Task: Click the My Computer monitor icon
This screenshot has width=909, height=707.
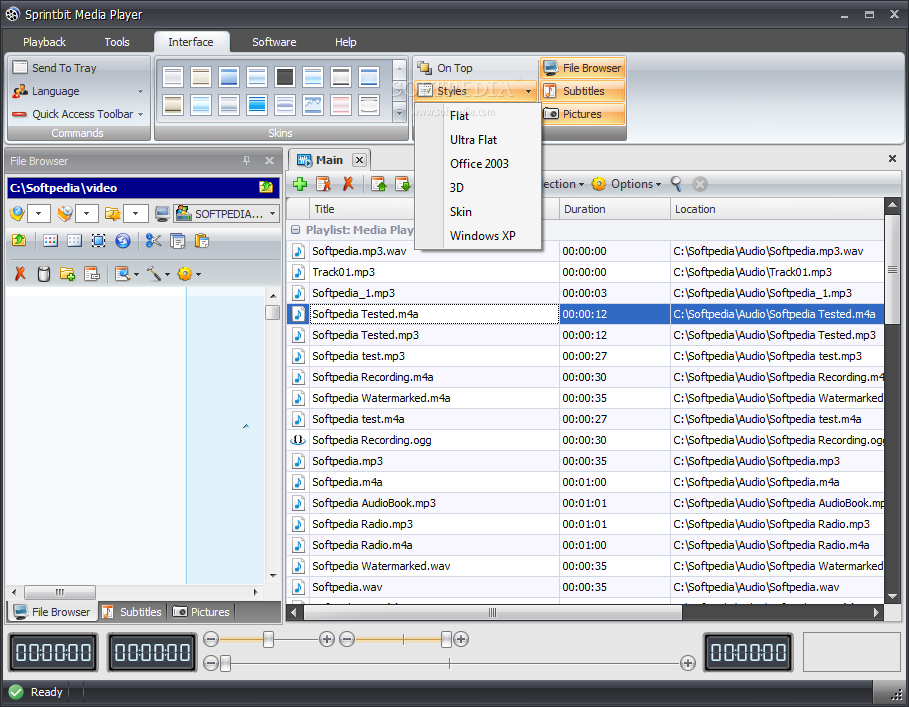Action: pyautogui.click(x=162, y=214)
